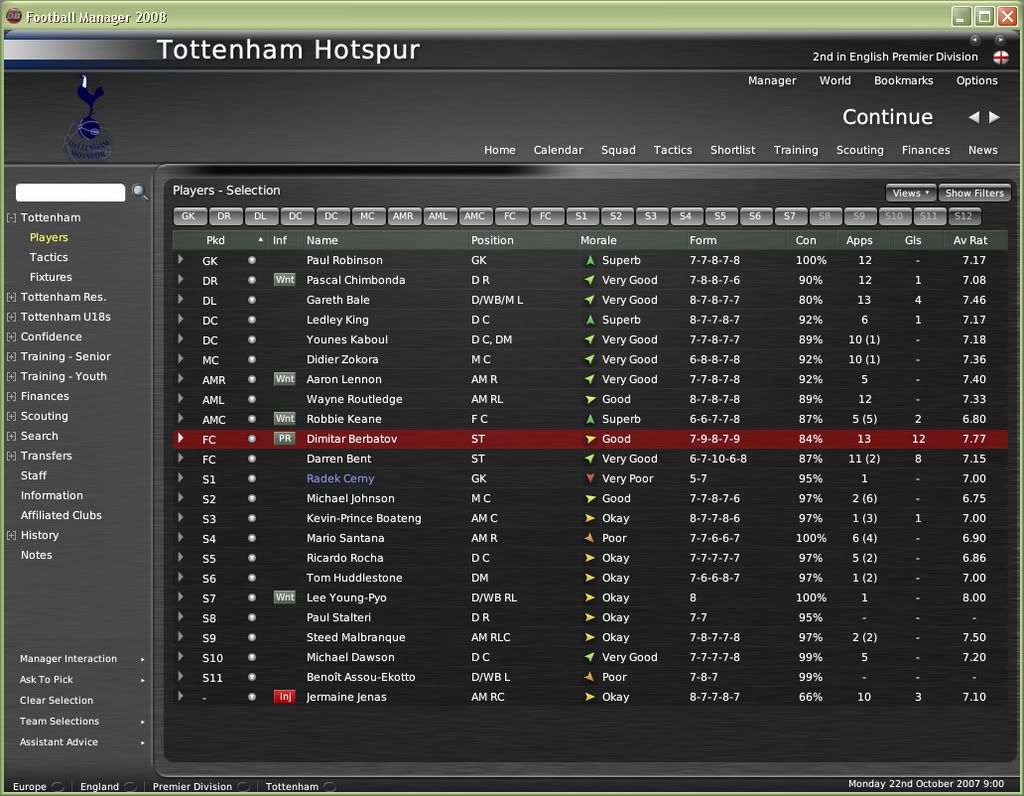Toggle selection dot for Radek Cerny
This screenshot has height=796, width=1024.
point(251,478)
